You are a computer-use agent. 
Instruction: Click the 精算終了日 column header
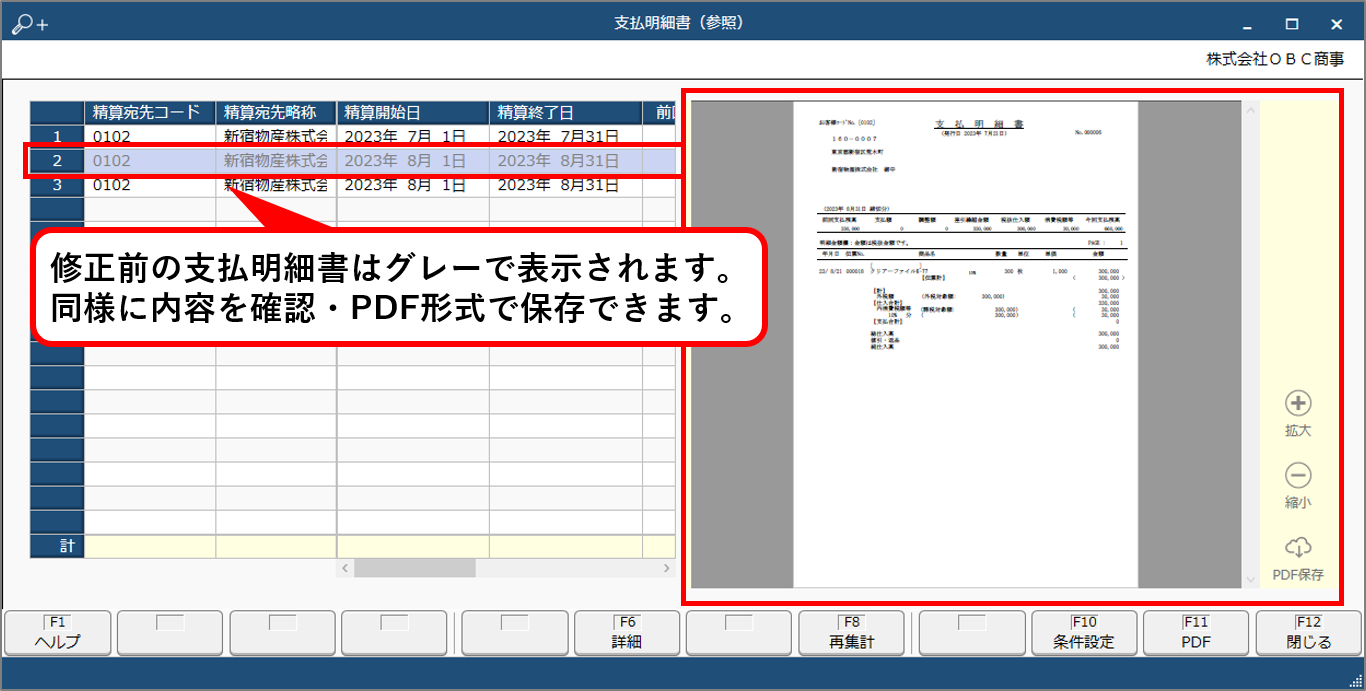click(566, 112)
